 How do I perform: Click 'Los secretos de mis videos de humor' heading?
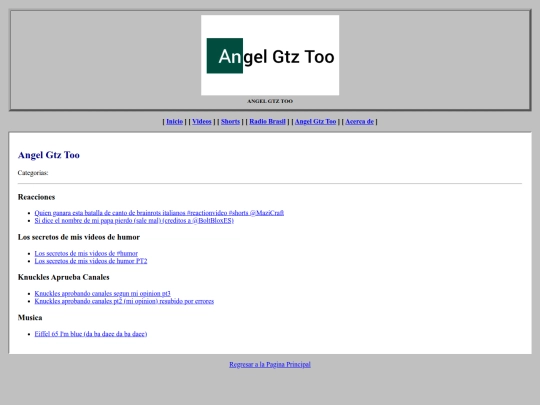coord(79,237)
